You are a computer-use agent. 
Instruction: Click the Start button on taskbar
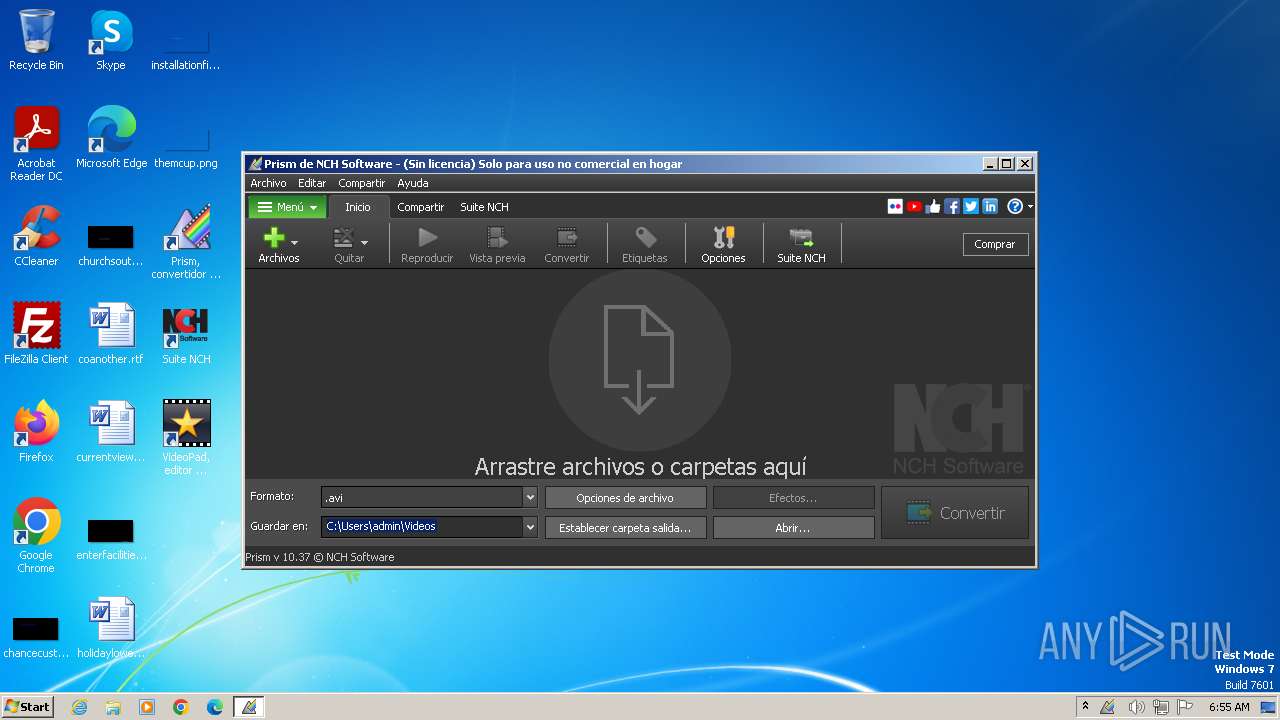coord(28,706)
